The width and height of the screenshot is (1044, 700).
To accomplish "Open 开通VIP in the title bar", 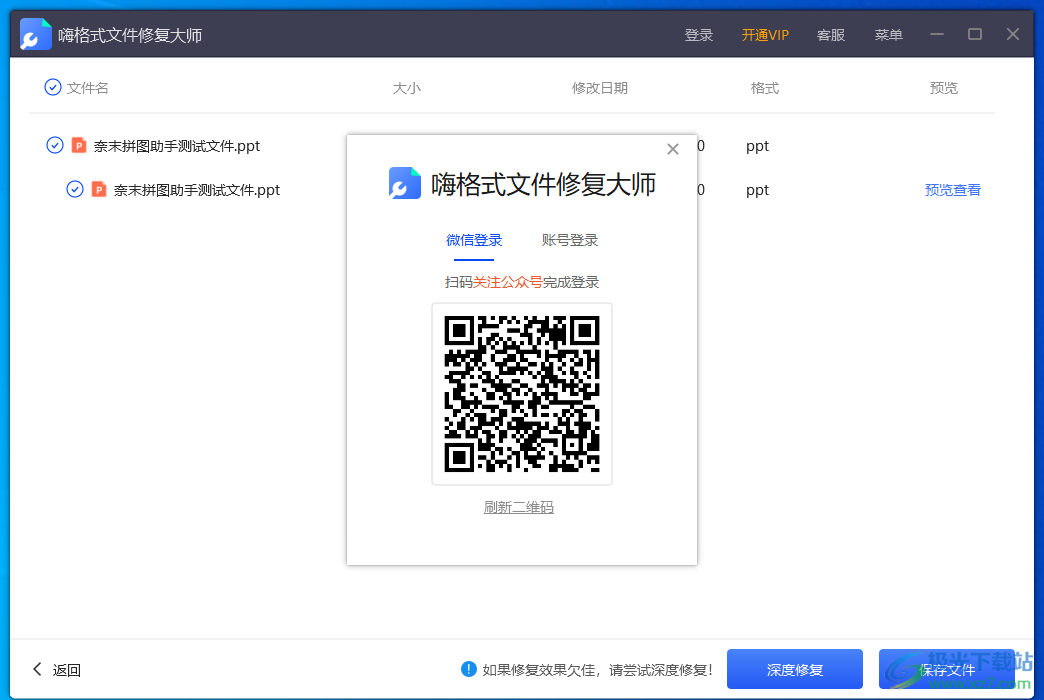I will (x=765, y=35).
